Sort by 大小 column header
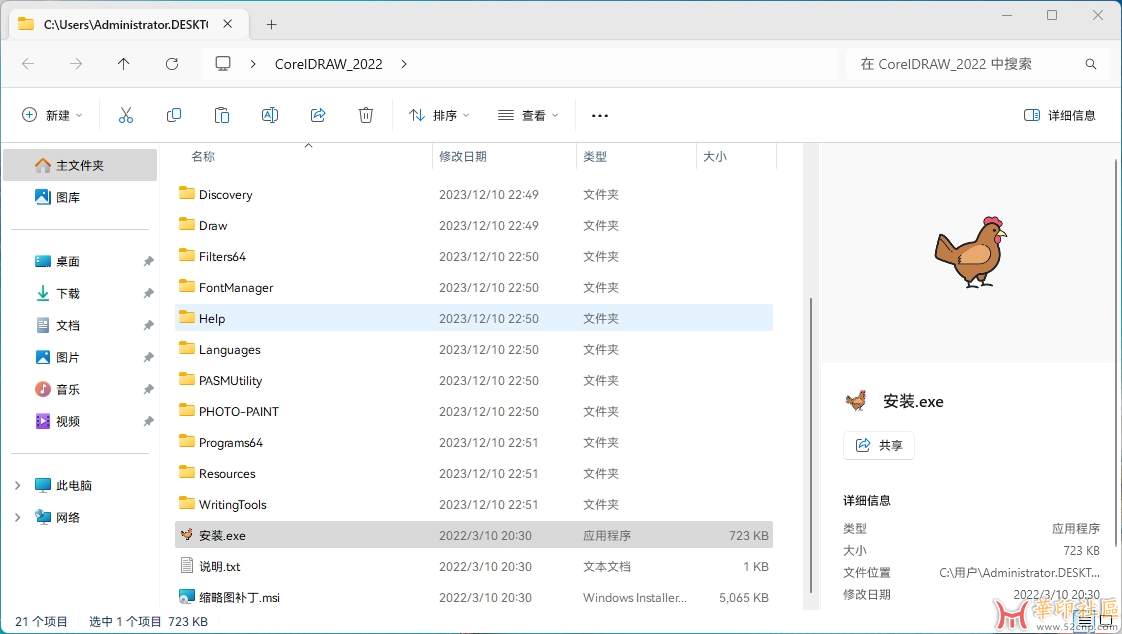The image size is (1122, 634). [715, 156]
